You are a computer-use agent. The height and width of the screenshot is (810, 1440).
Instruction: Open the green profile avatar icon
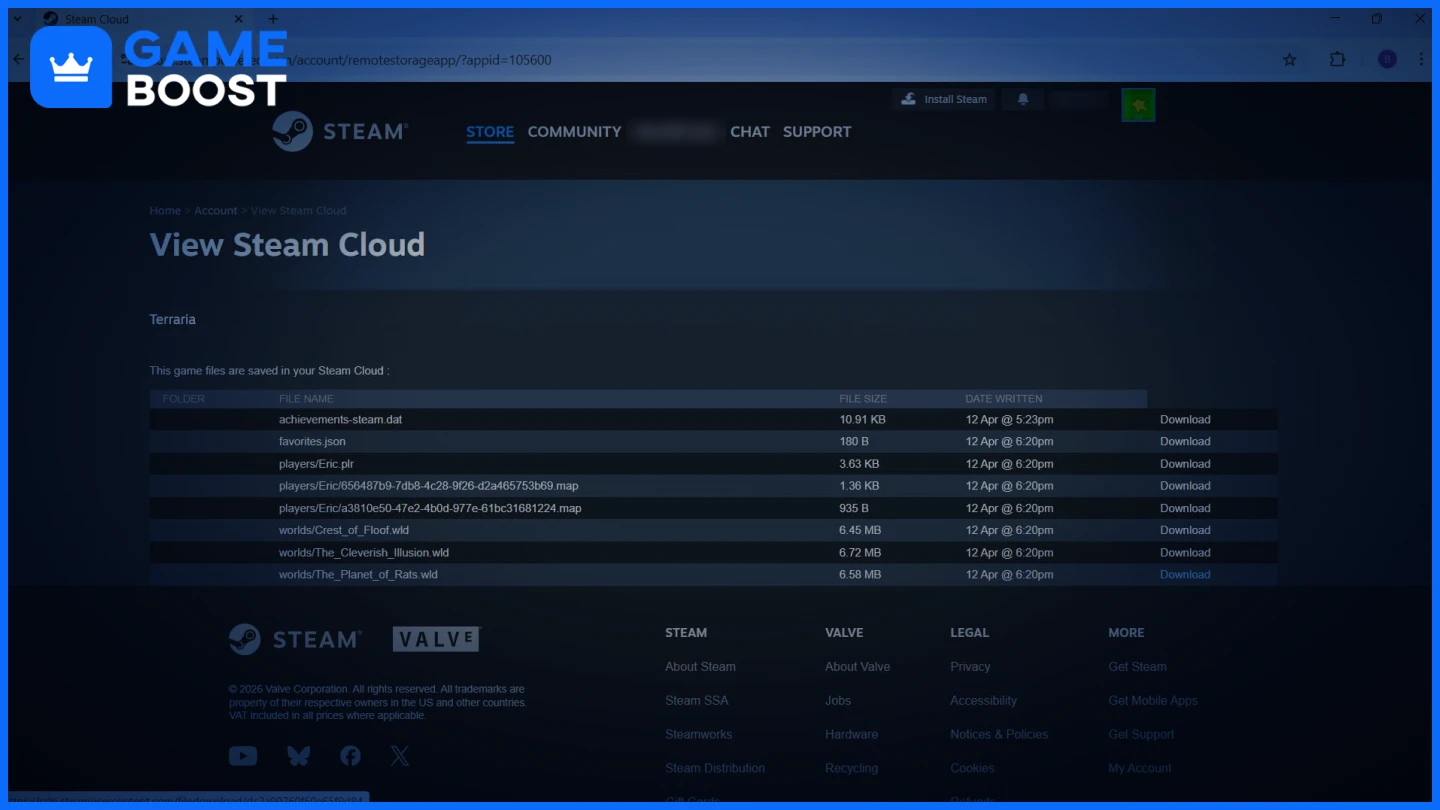point(1138,104)
